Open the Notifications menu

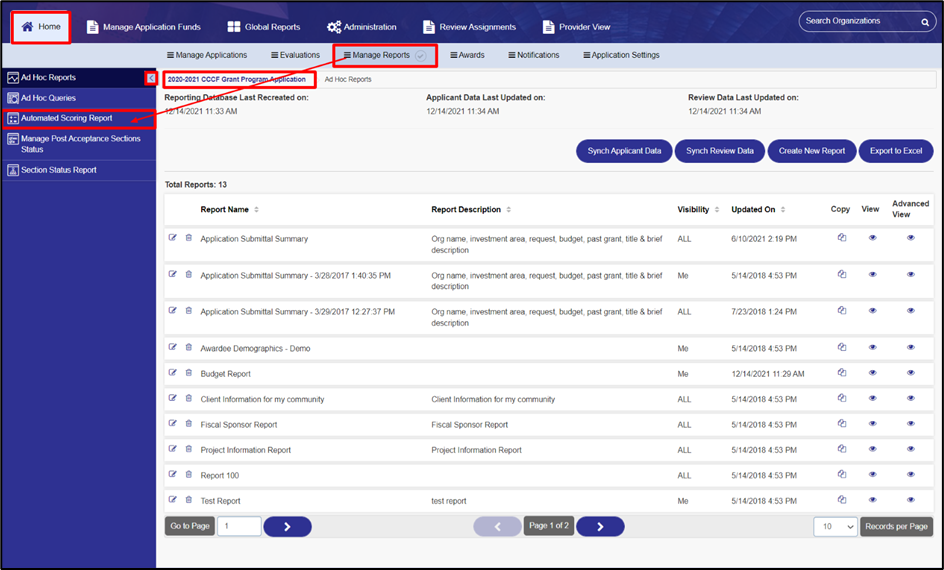tap(533, 55)
